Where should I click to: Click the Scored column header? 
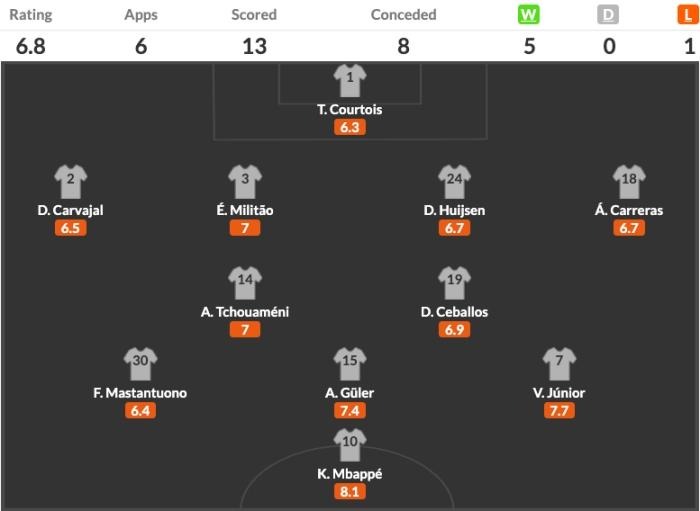254,15
